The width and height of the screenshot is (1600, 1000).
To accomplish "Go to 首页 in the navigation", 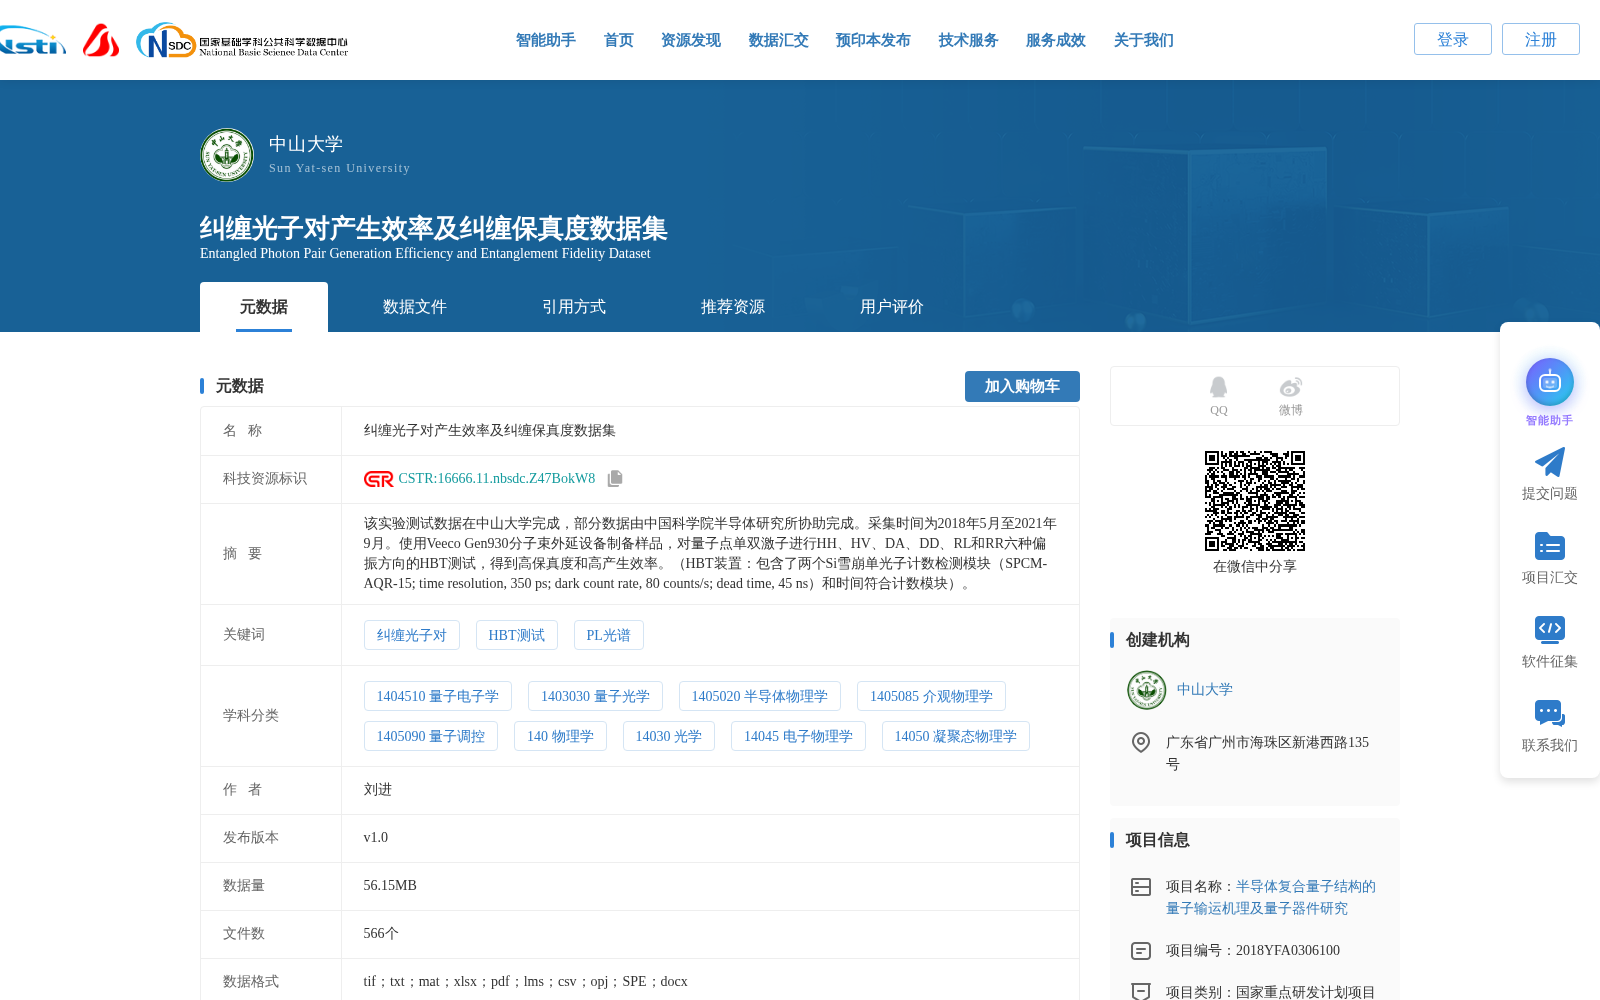I will [618, 40].
